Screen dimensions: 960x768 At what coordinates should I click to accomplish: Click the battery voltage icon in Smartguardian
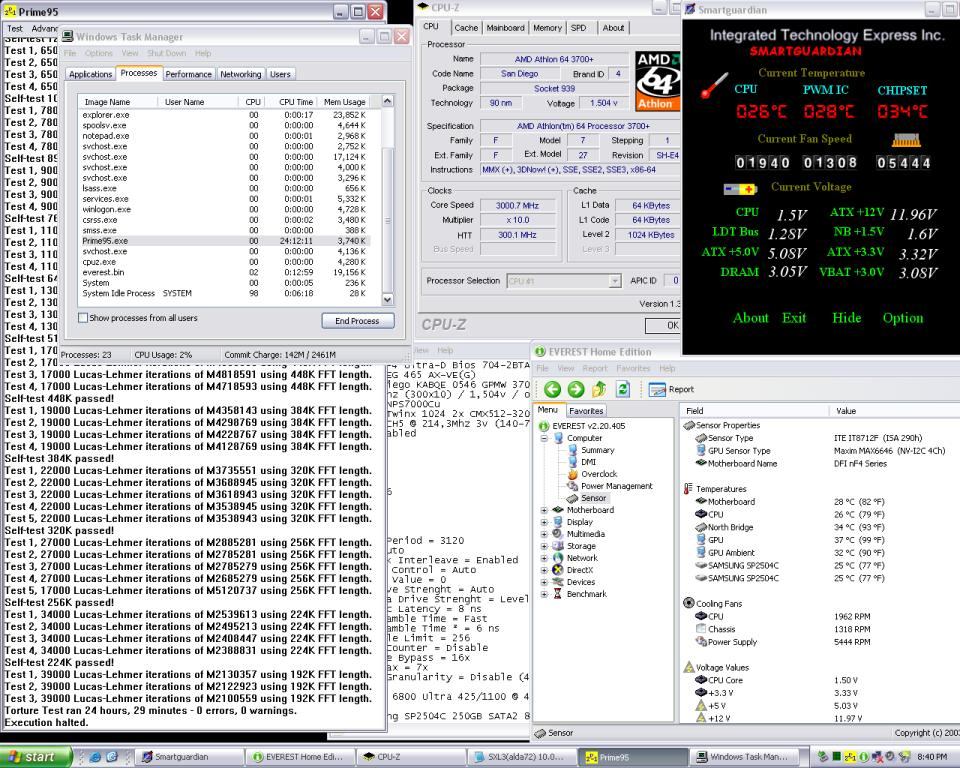pos(740,189)
